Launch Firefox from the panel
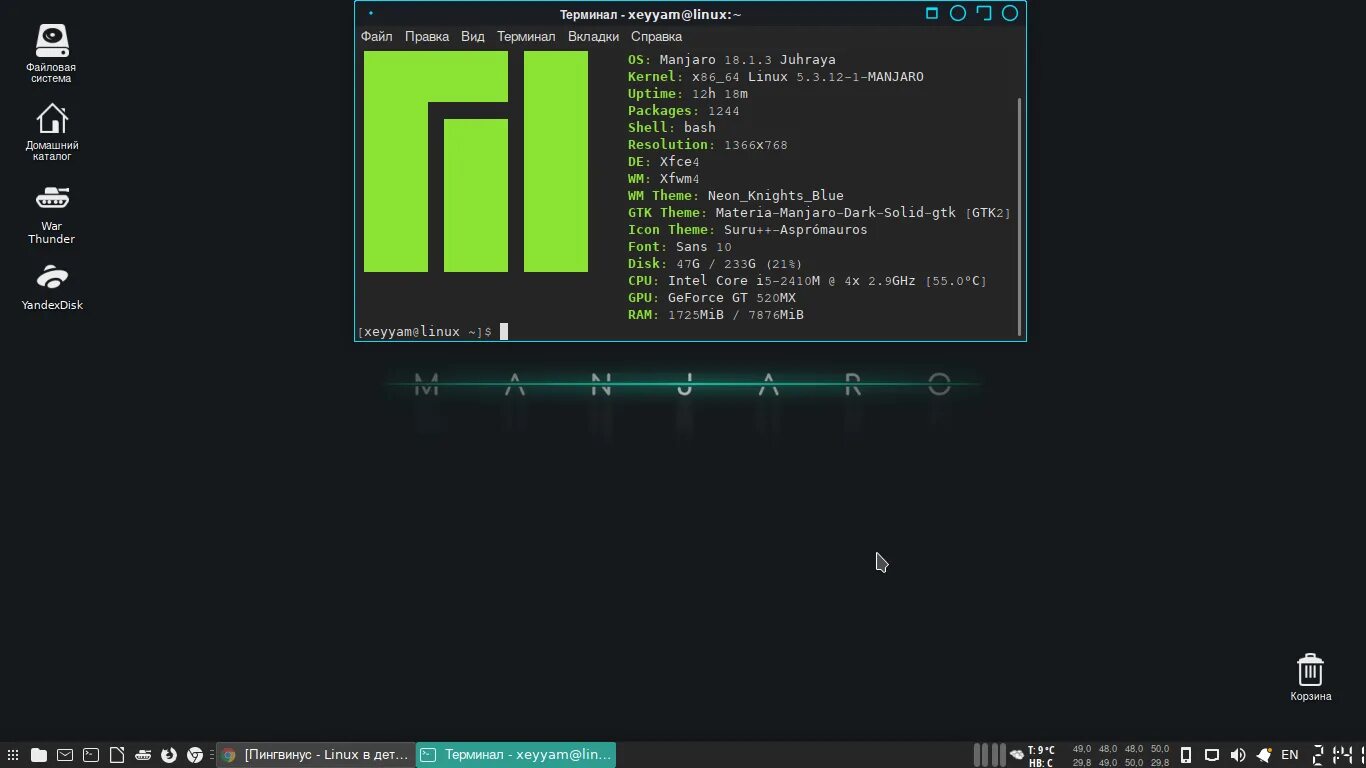The height and width of the screenshot is (768, 1366). (169, 755)
